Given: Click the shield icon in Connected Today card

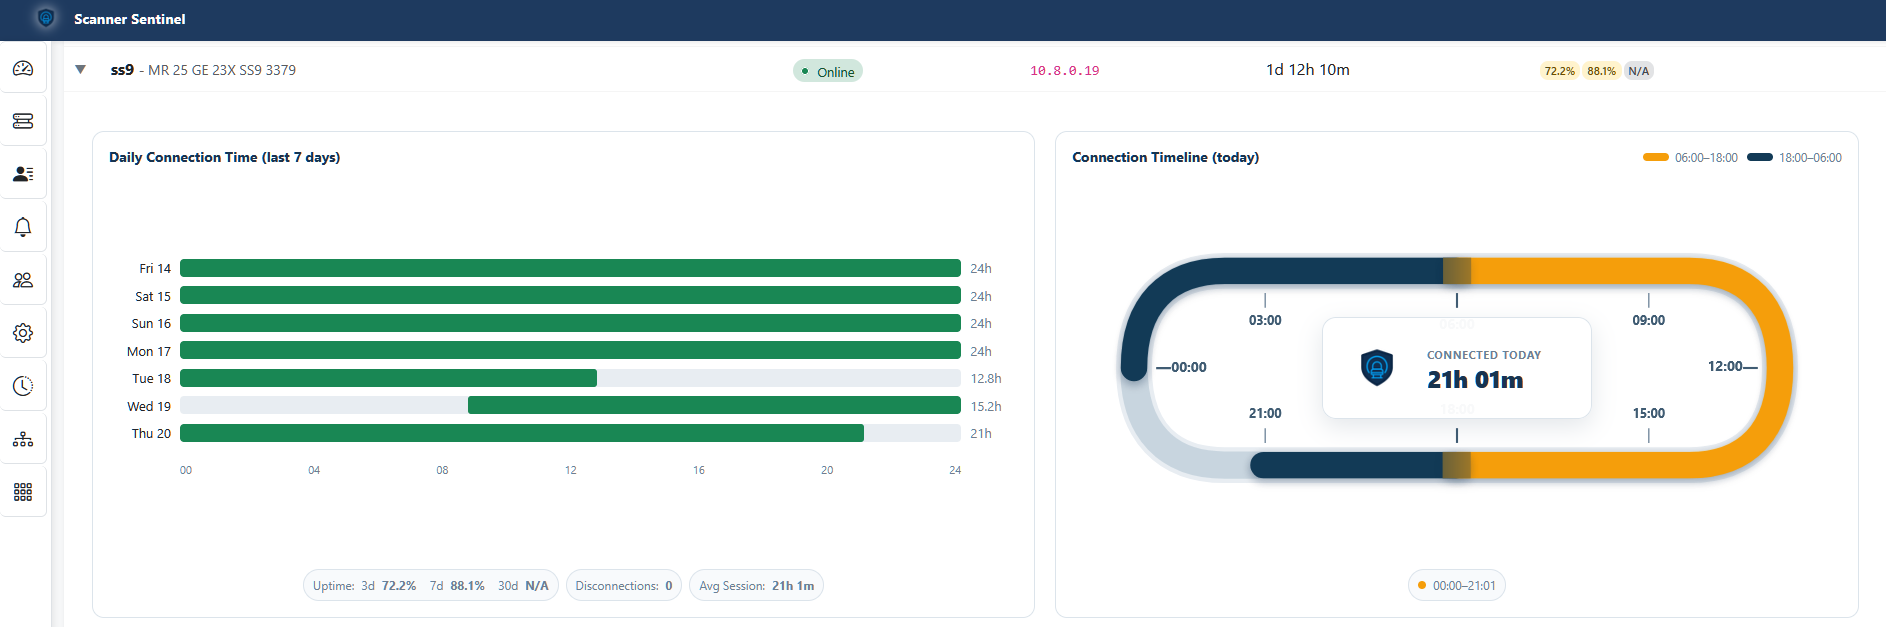Looking at the screenshot, I should [1377, 368].
